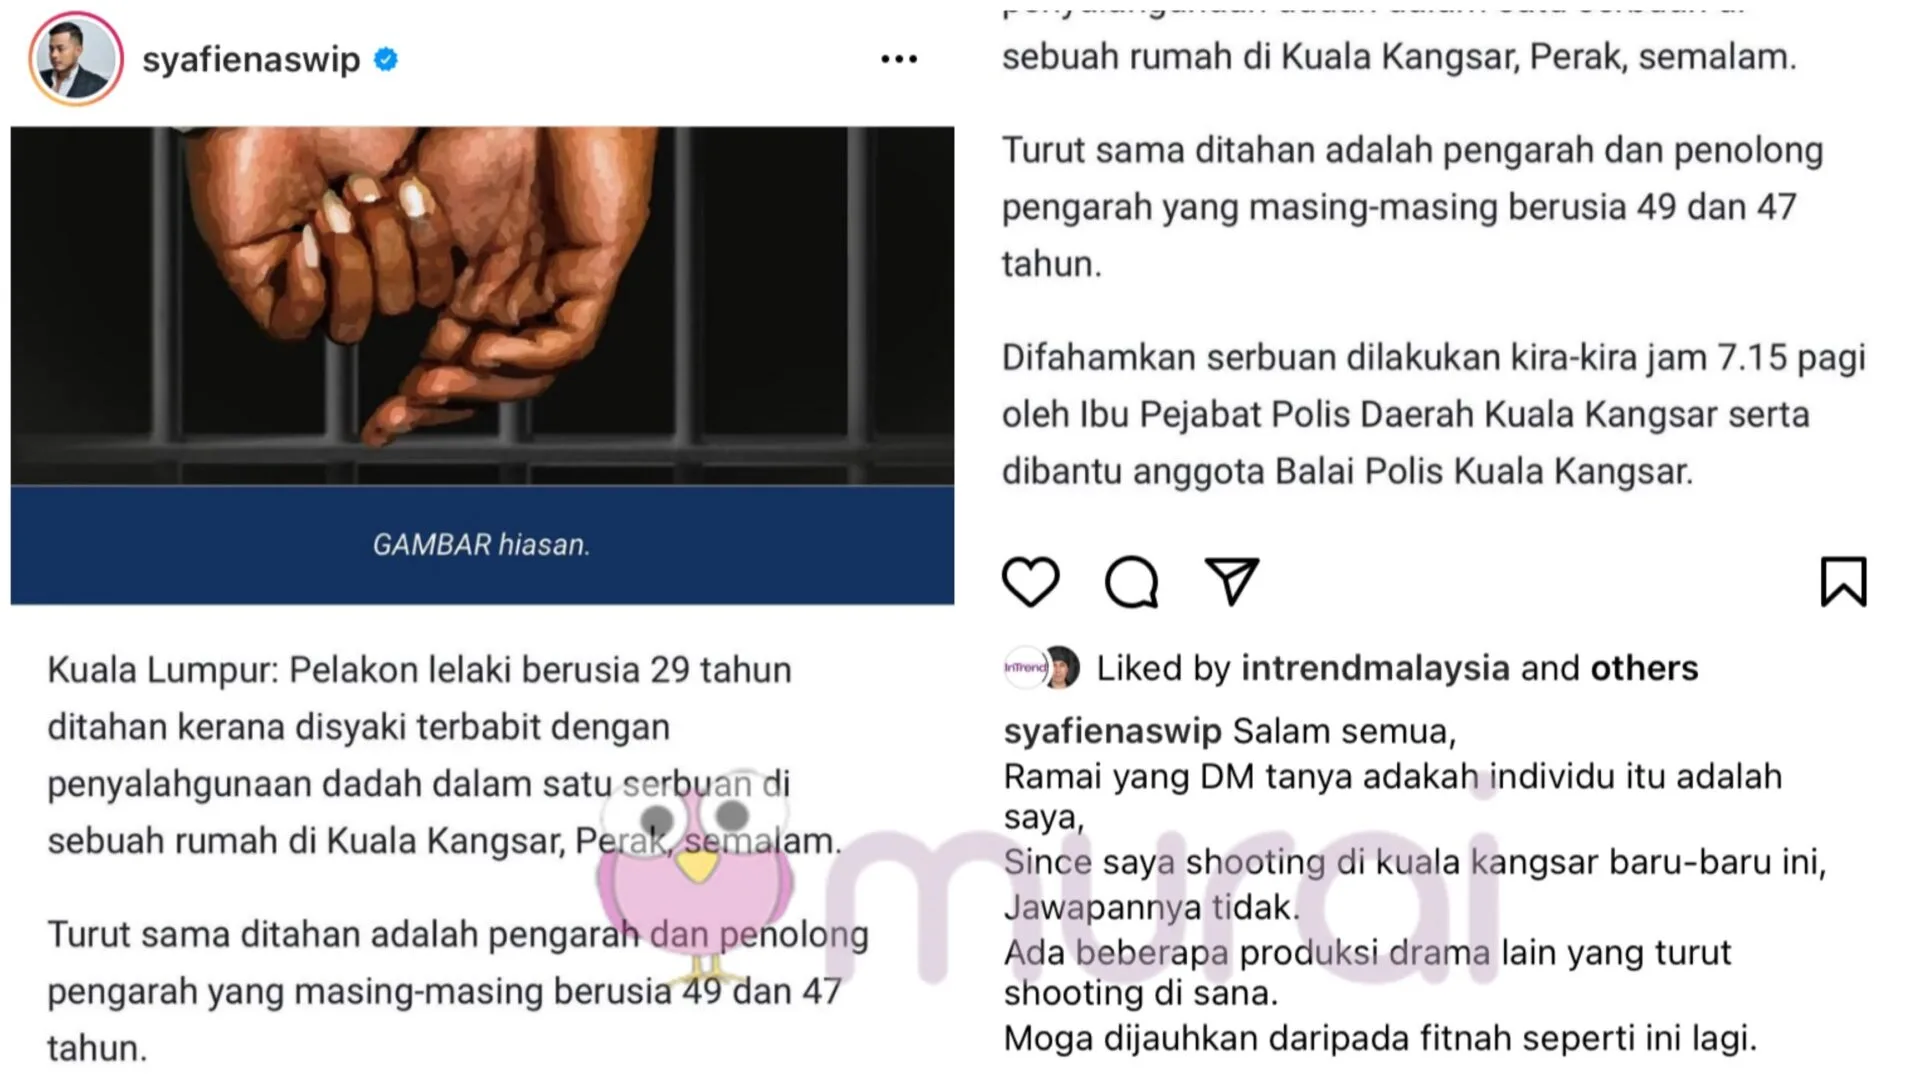Open intrendmalaysia profile from likes

[x=1375, y=668]
